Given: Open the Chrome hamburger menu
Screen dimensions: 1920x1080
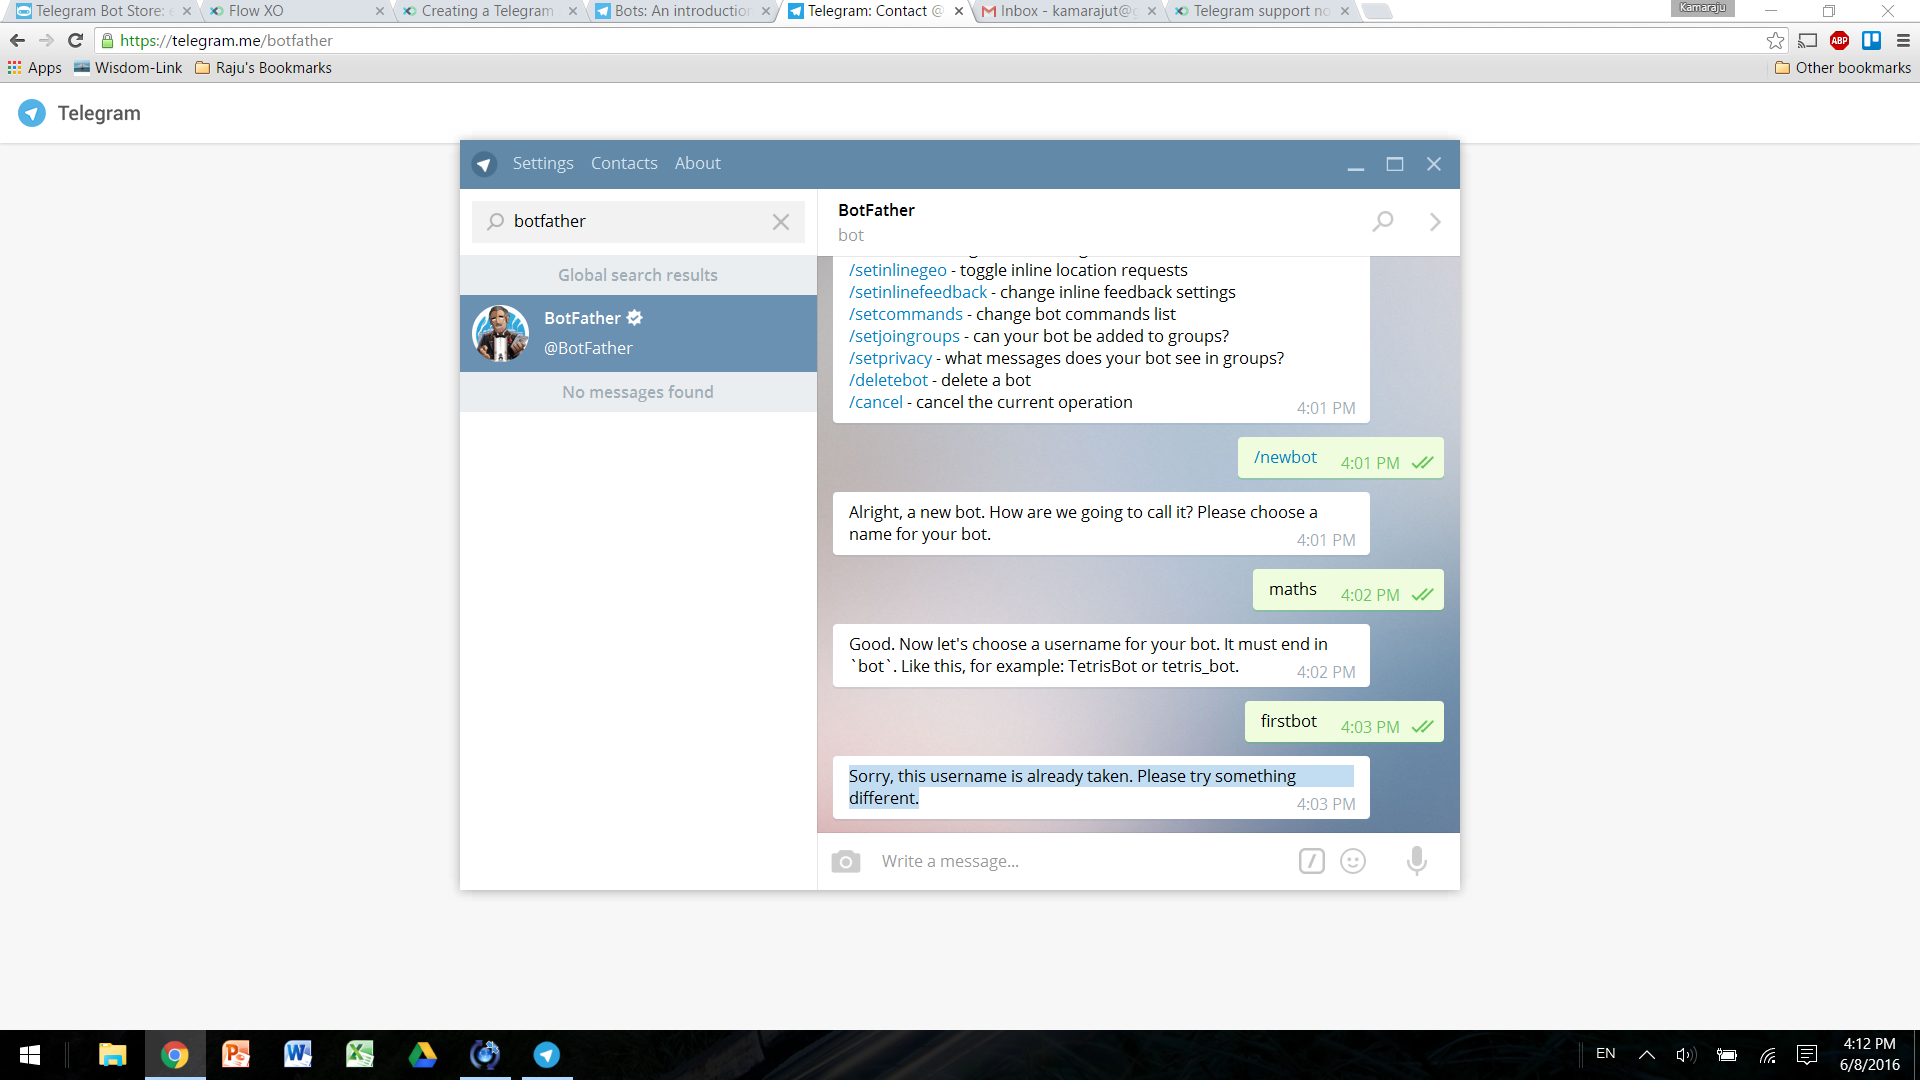Looking at the screenshot, I should pyautogui.click(x=1903, y=40).
